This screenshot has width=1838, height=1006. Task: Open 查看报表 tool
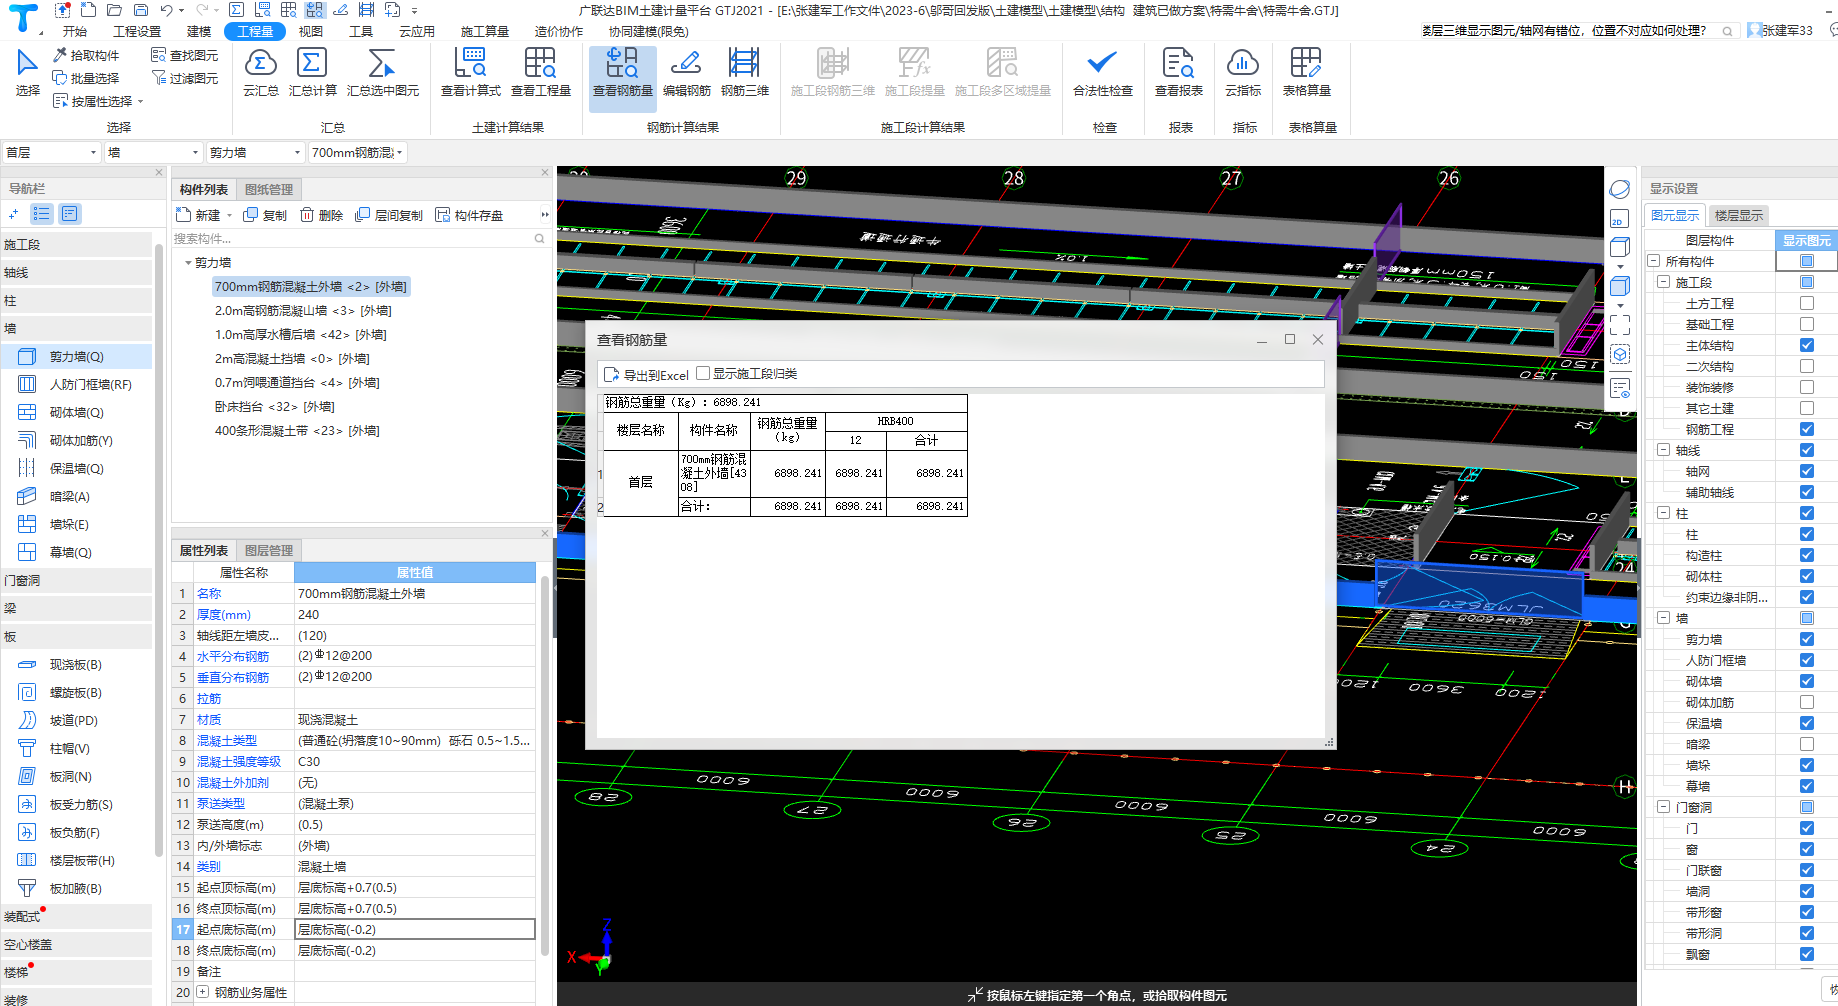[1178, 72]
